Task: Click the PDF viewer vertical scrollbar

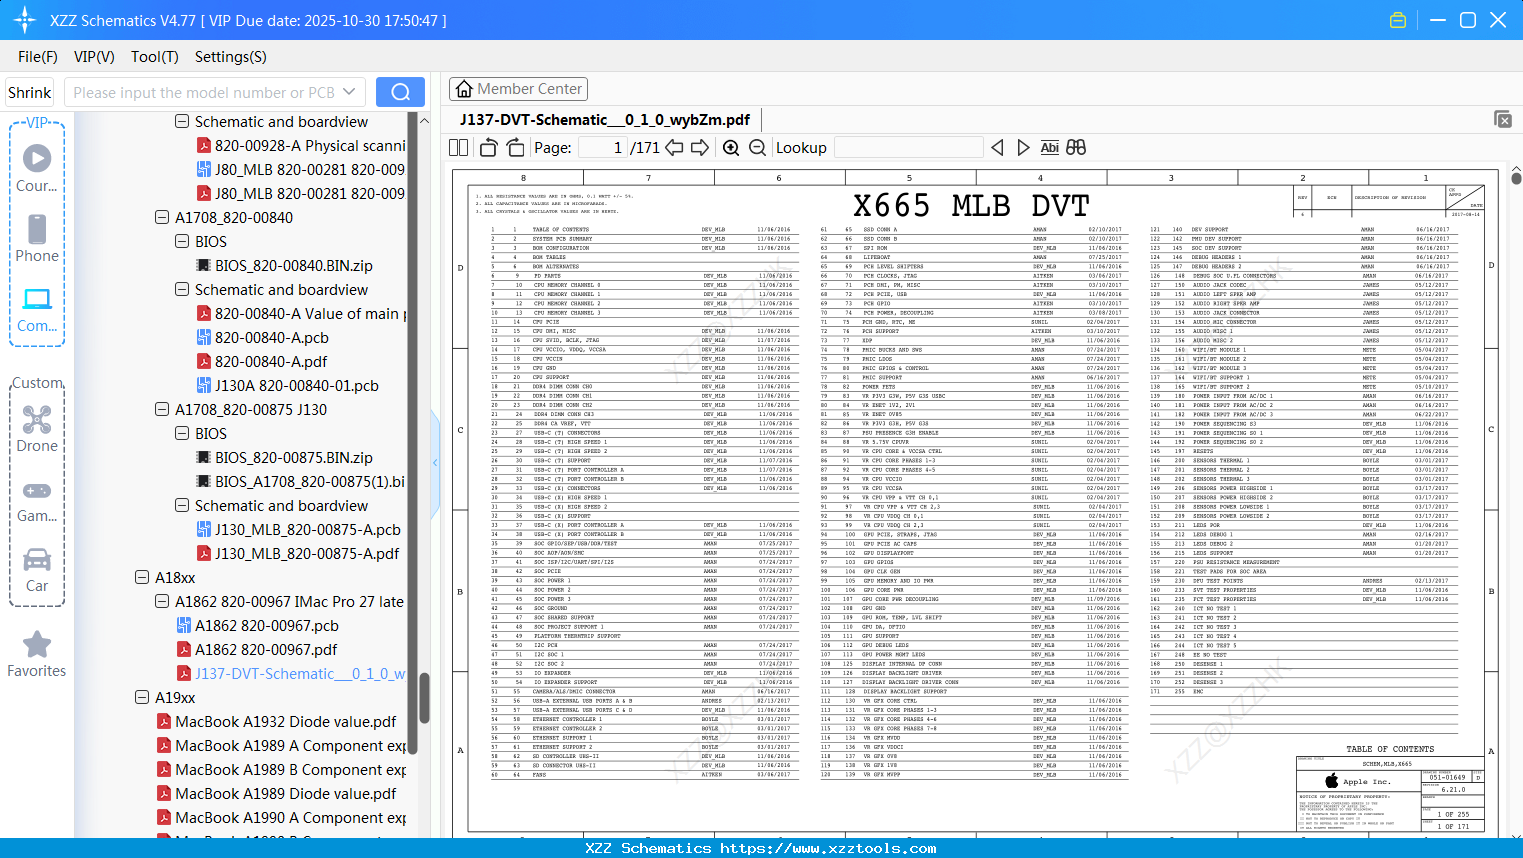Action: click(1516, 178)
